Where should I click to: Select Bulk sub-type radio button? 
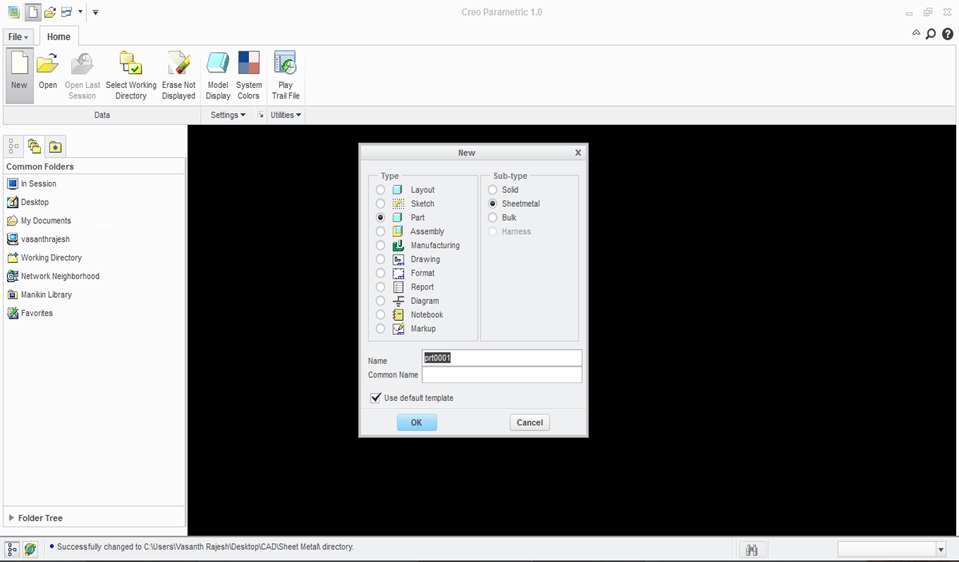pyautogui.click(x=492, y=218)
